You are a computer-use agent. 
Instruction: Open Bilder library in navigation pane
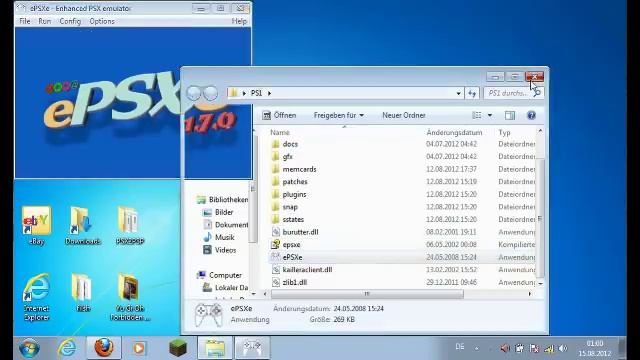point(224,212)
